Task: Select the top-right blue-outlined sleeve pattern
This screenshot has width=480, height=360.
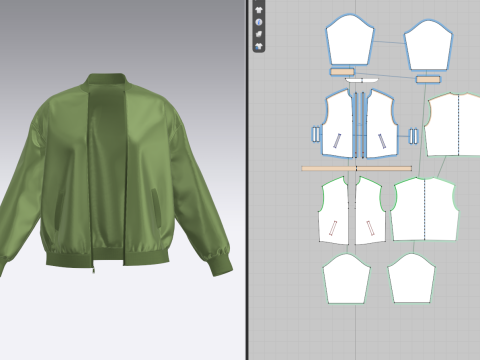Action: pos(428,45)
